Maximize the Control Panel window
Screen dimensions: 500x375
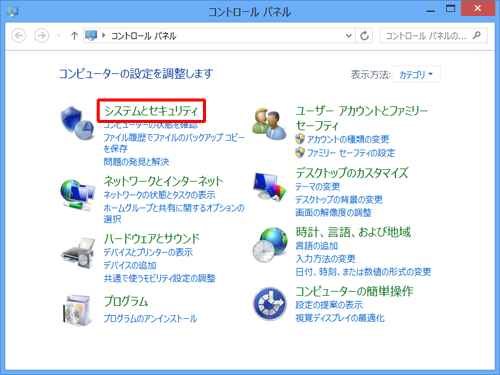coord(450,9)
